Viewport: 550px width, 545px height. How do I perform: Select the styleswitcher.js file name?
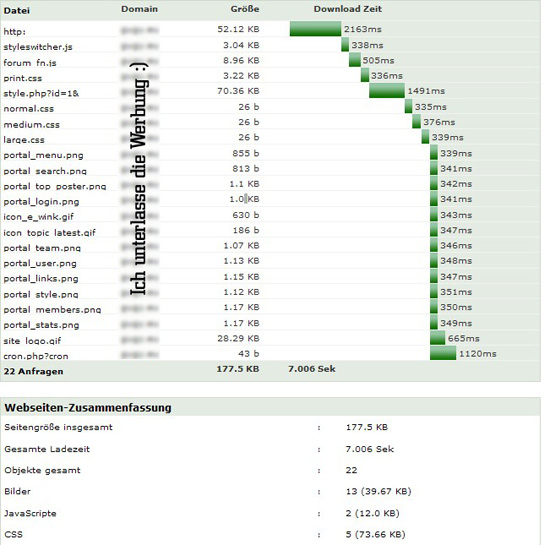tap(38, 47)
